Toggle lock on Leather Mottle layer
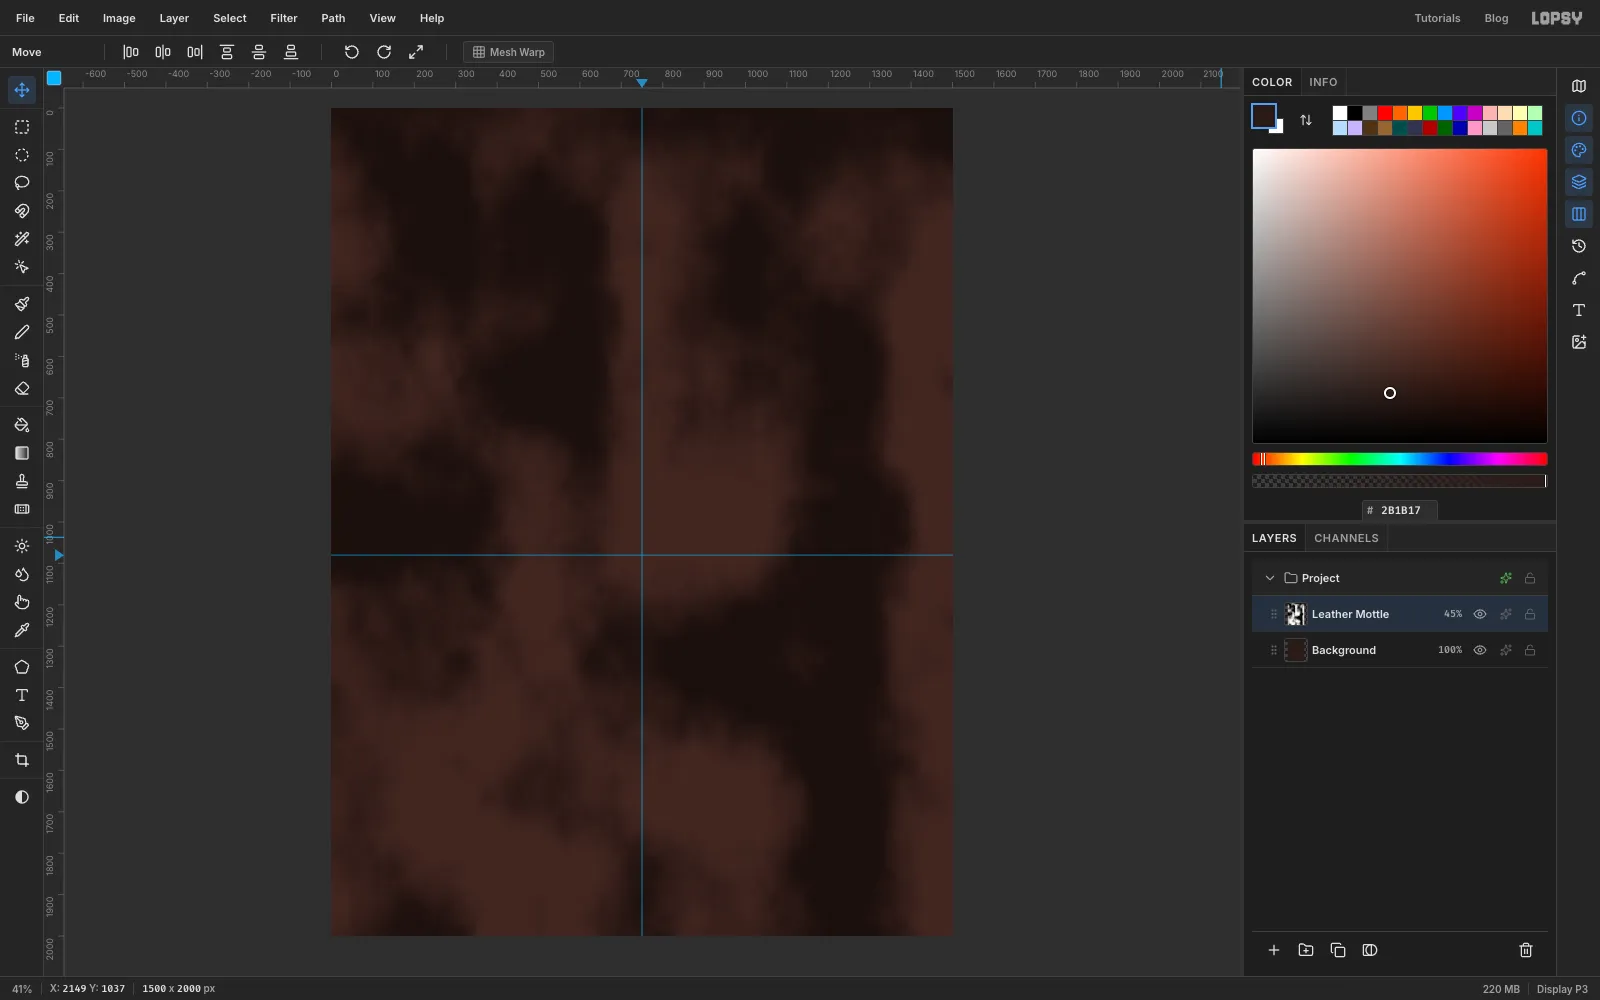1600x1000 pixels. coord(1530,614)
